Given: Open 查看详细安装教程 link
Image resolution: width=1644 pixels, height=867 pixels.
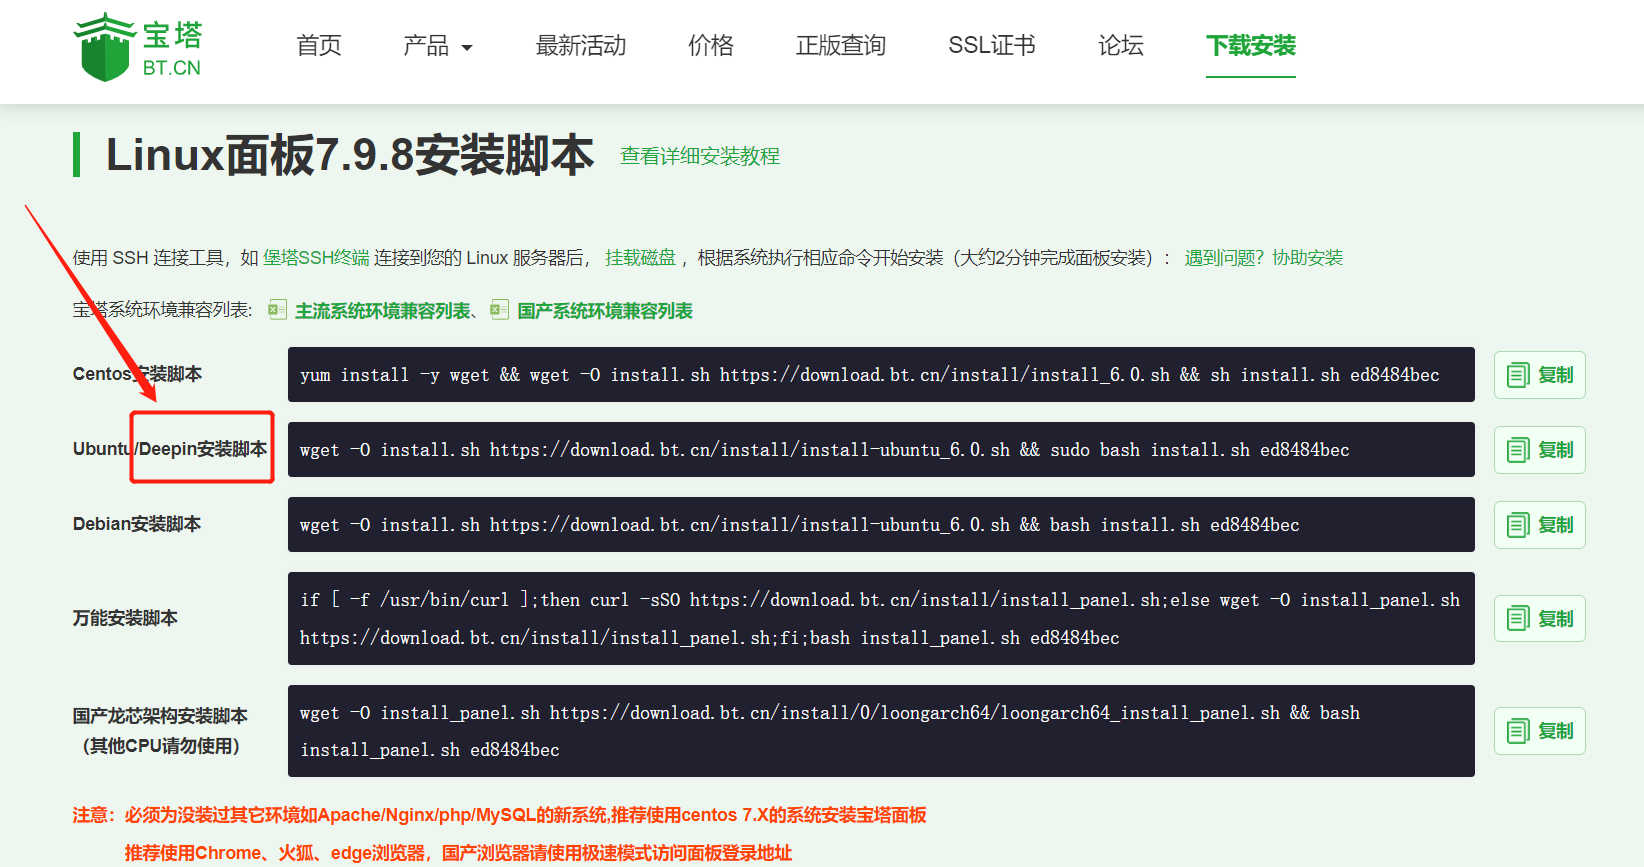Looking at the screenshot, I should tap(700, 156).
